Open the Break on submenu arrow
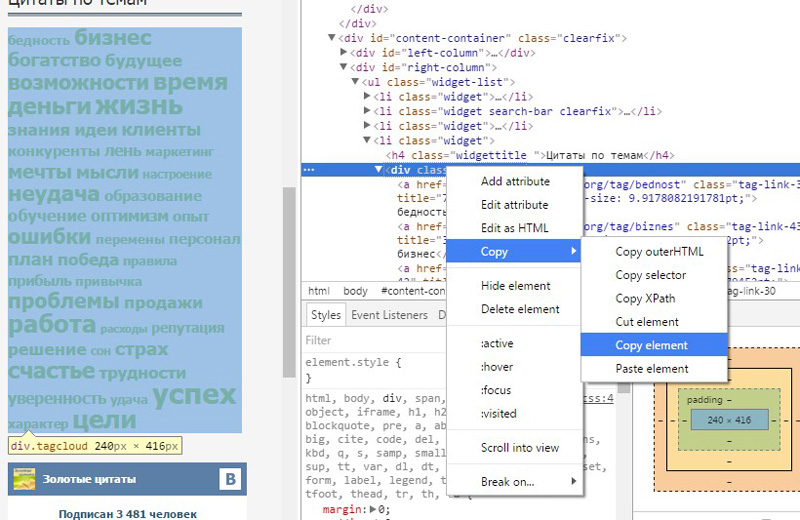Image resolution: width=800 pixels, height=520 pixels. pyautogui.click(x=574, y=482)
